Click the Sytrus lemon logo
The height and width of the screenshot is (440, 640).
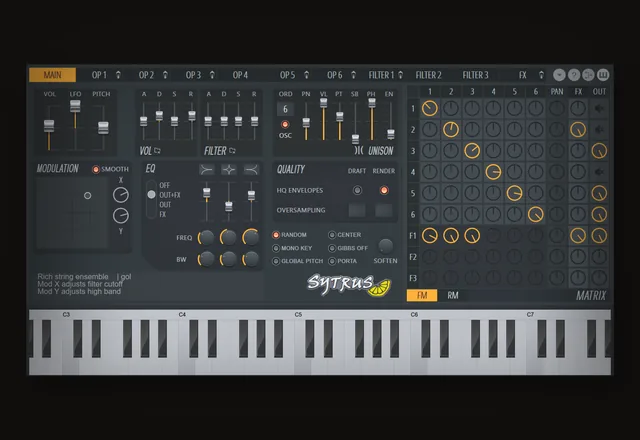point(349,284)
